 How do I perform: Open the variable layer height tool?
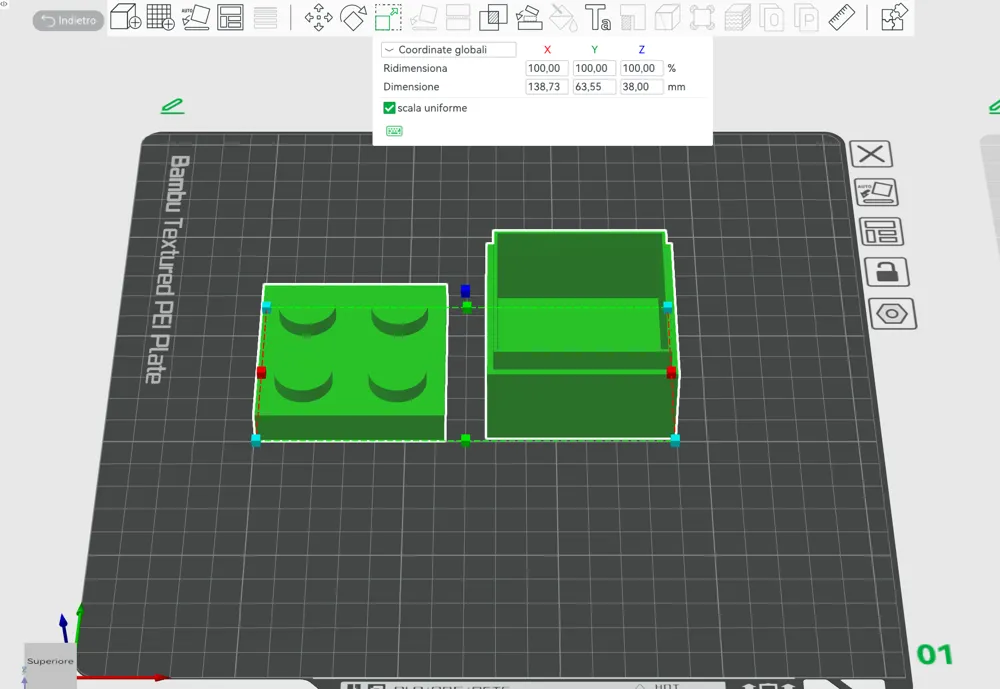point(265,17)
